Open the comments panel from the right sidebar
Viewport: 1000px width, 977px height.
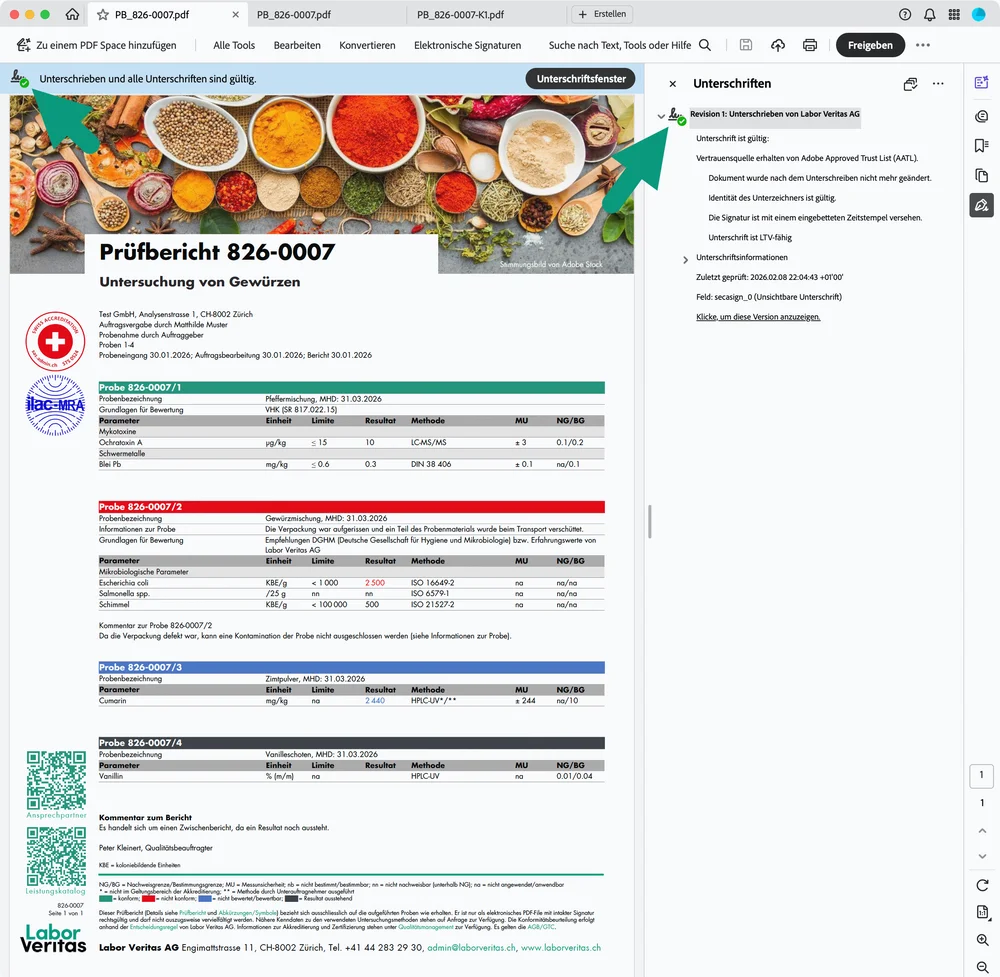tap(981, 116)
